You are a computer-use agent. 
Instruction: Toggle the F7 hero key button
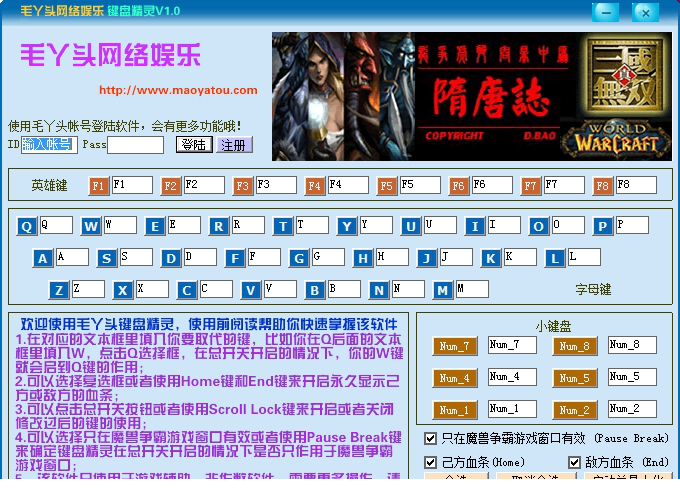[x=530, y=186]
